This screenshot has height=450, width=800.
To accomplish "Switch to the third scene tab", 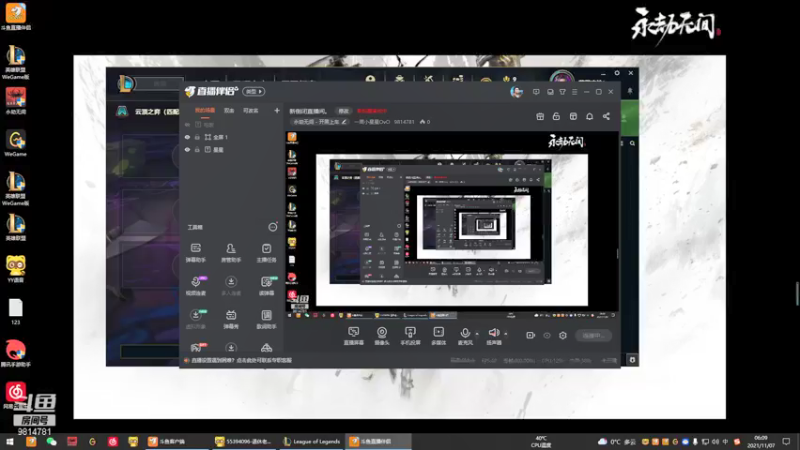I will point(251,110).
